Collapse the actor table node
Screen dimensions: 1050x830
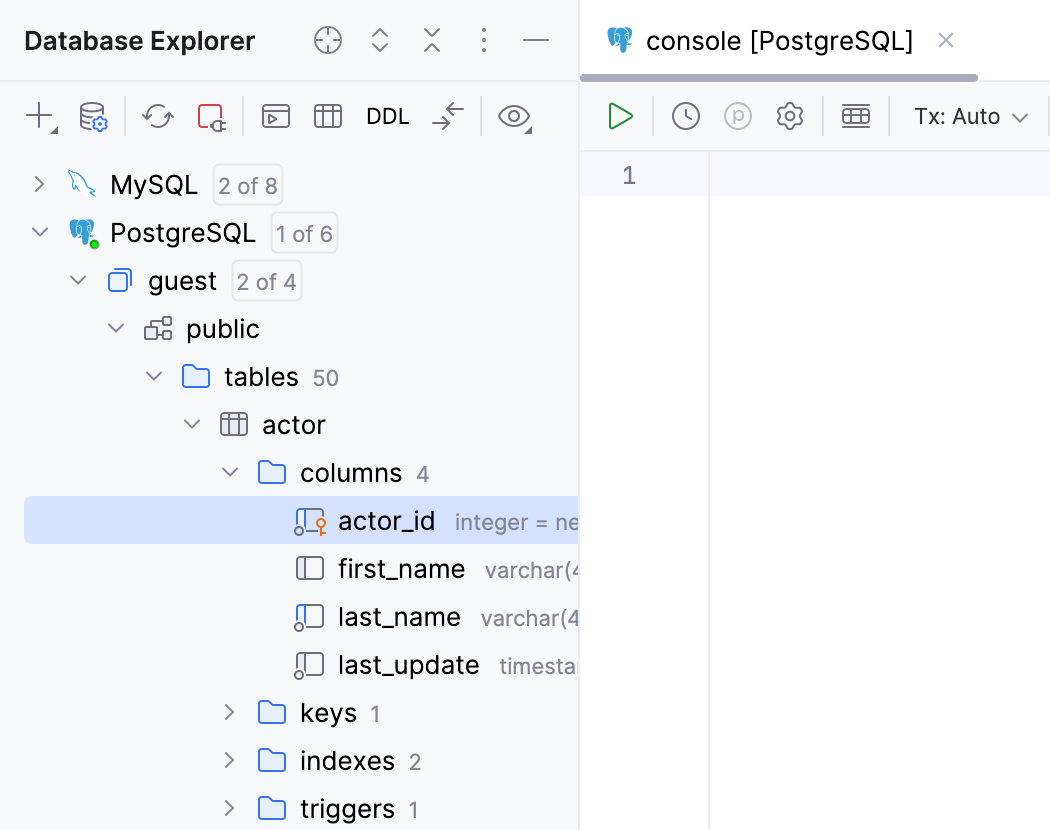[192, 424]
